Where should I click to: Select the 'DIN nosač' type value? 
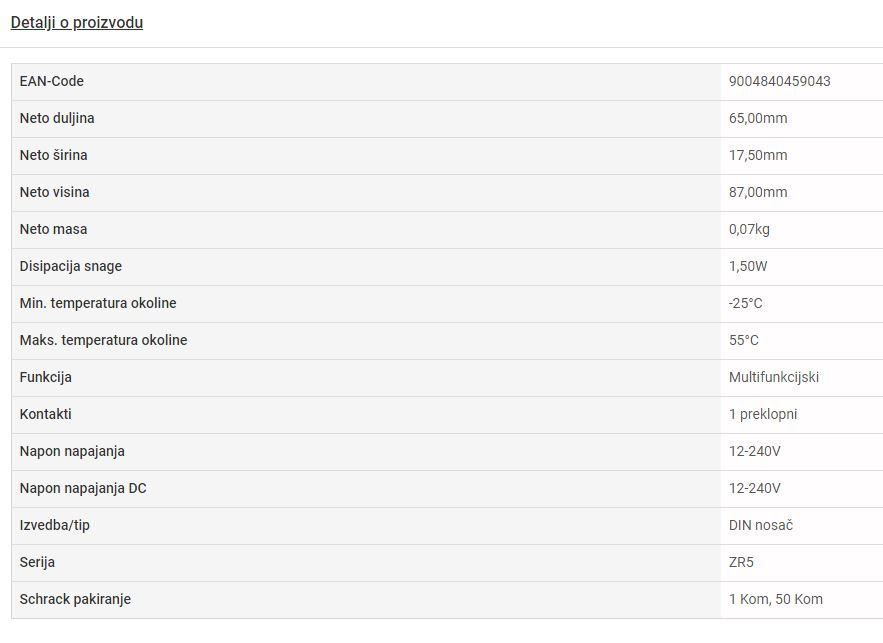(x=761, y=525)
